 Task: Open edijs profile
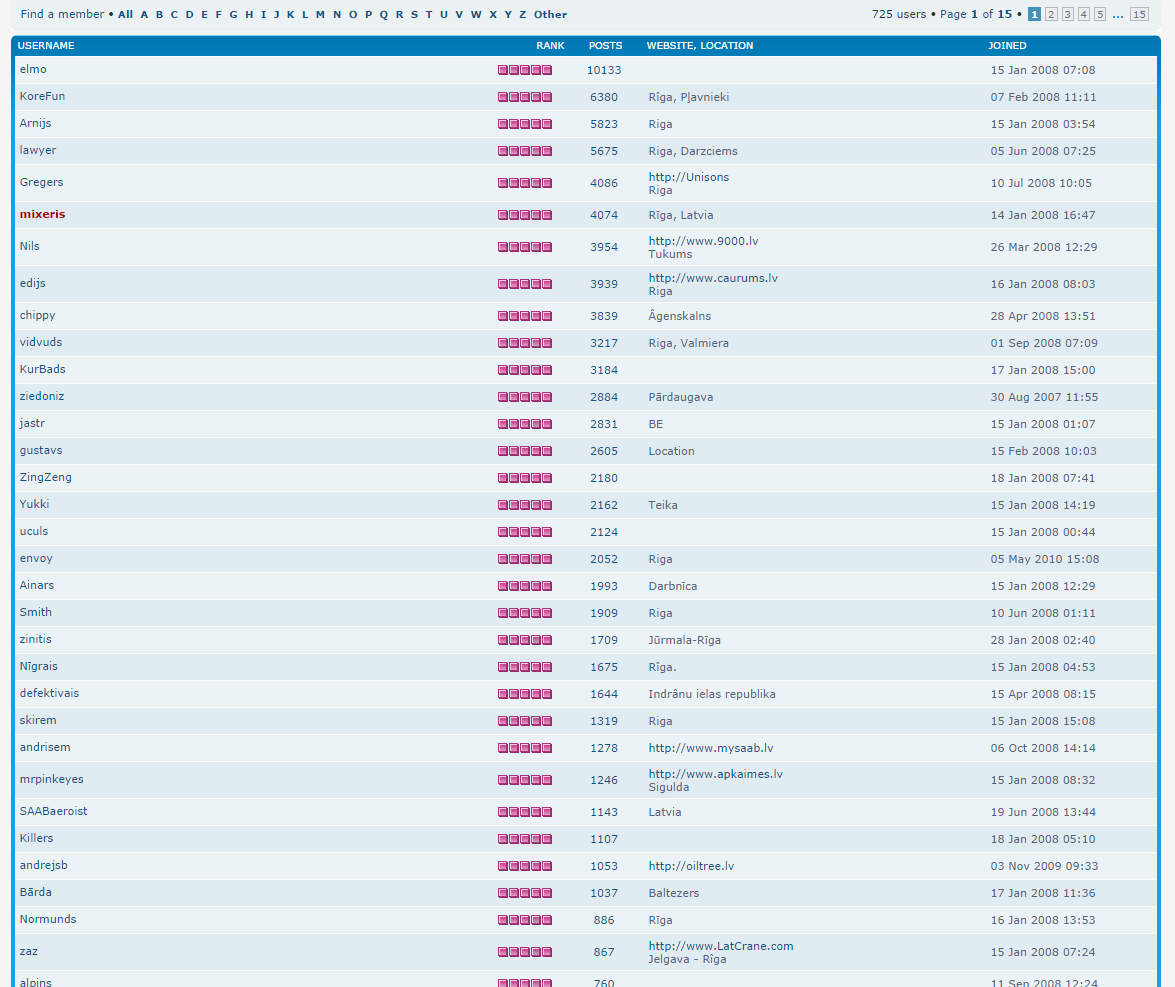32,283
